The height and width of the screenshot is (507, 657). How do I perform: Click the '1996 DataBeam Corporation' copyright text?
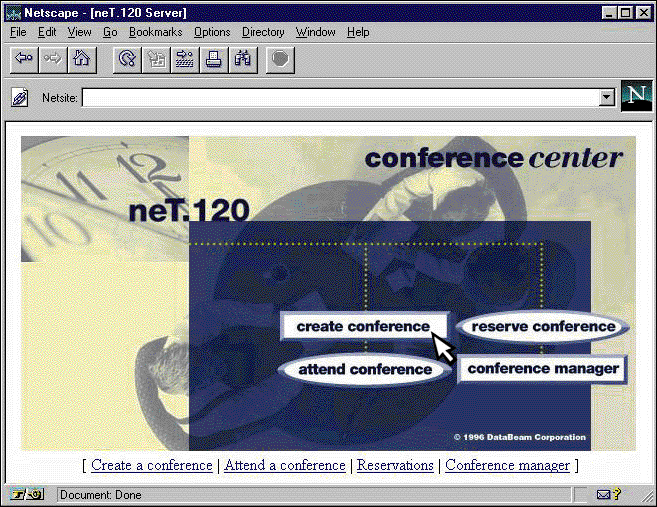pyautogui.click(x=520, y=437)
